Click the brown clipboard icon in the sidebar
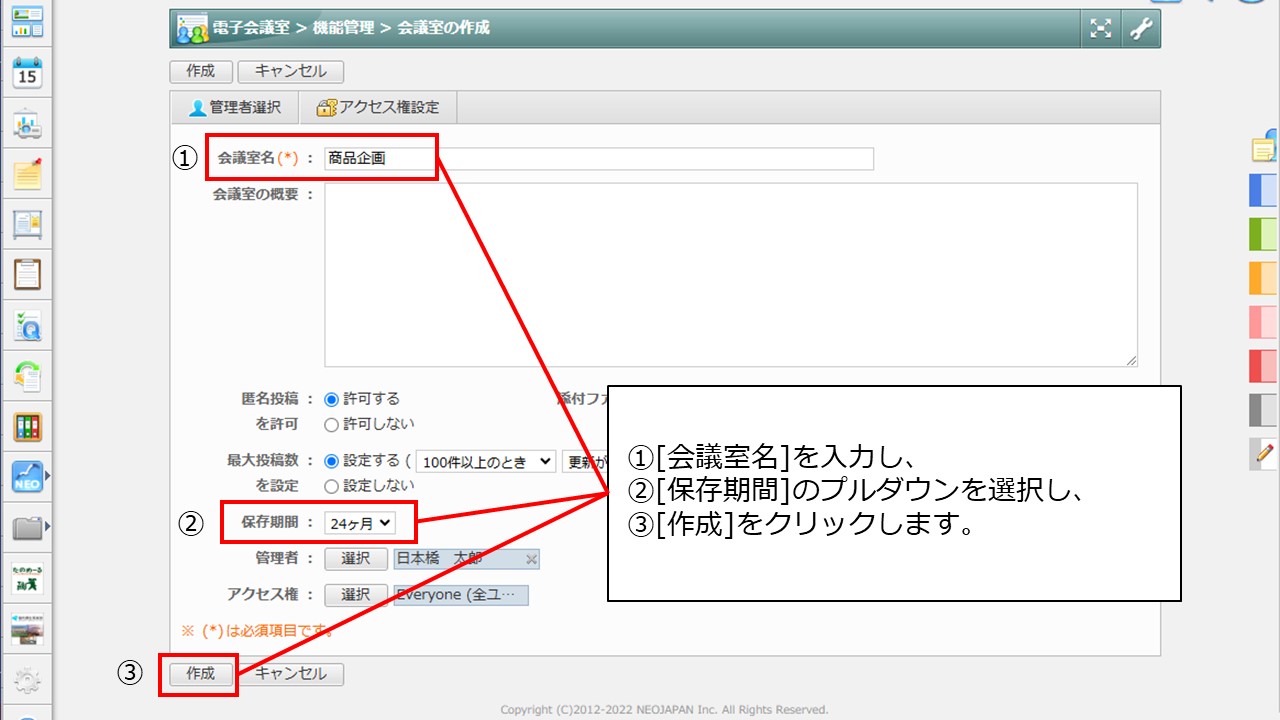The image size is (1280, 720). tap(27, 274)
